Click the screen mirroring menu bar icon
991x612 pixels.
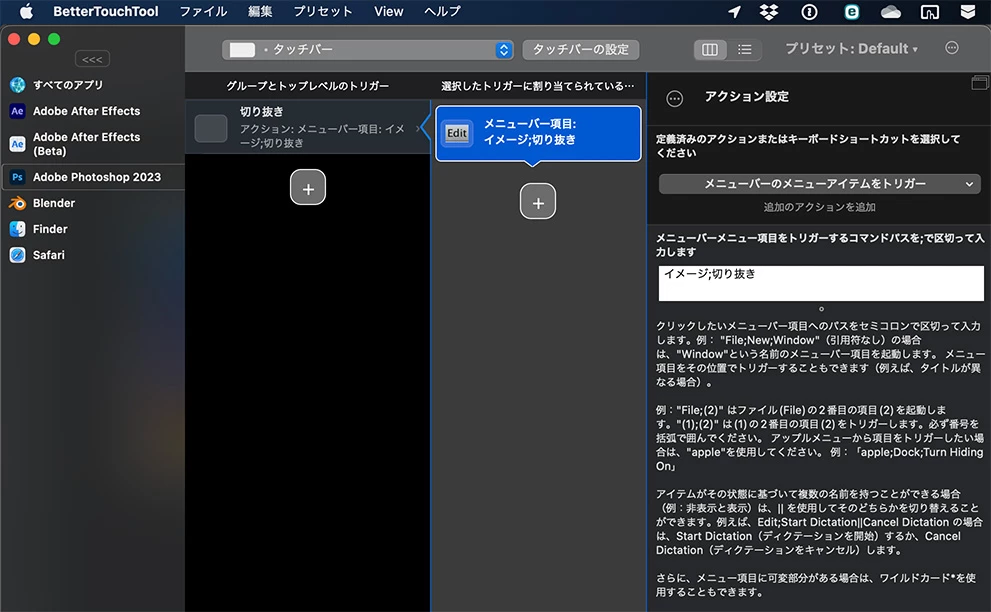[x=930, y=12]
